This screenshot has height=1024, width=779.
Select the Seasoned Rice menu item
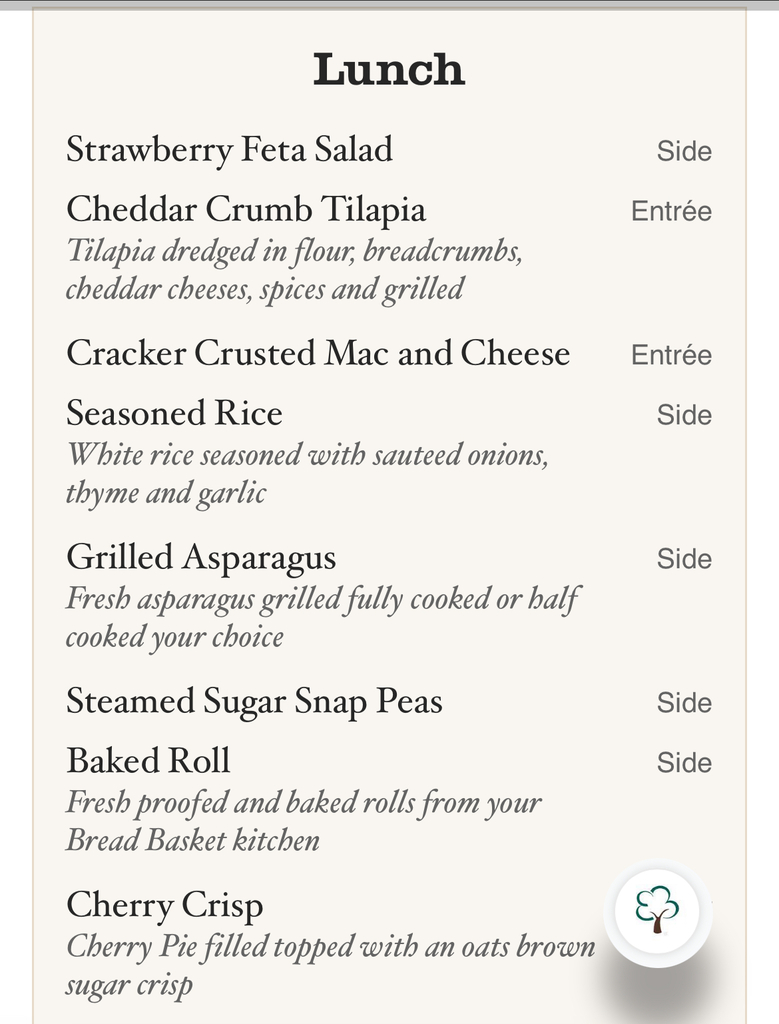(174, 413)
